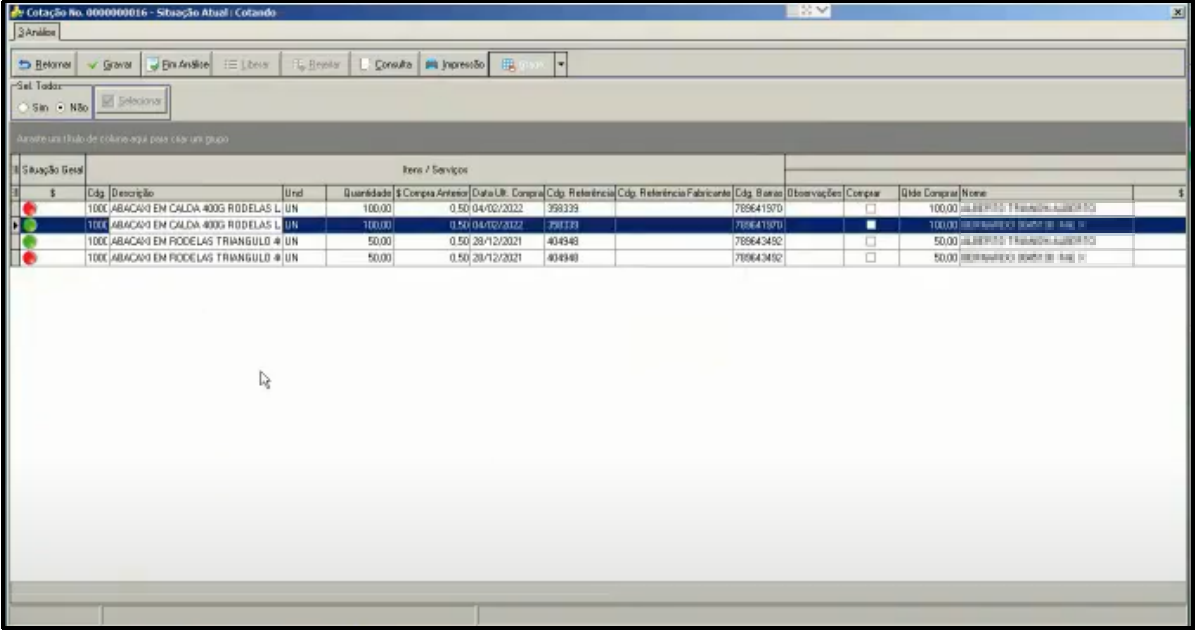Click the red status circle of the RODELAS TRIANGULO row

point(30,258)
